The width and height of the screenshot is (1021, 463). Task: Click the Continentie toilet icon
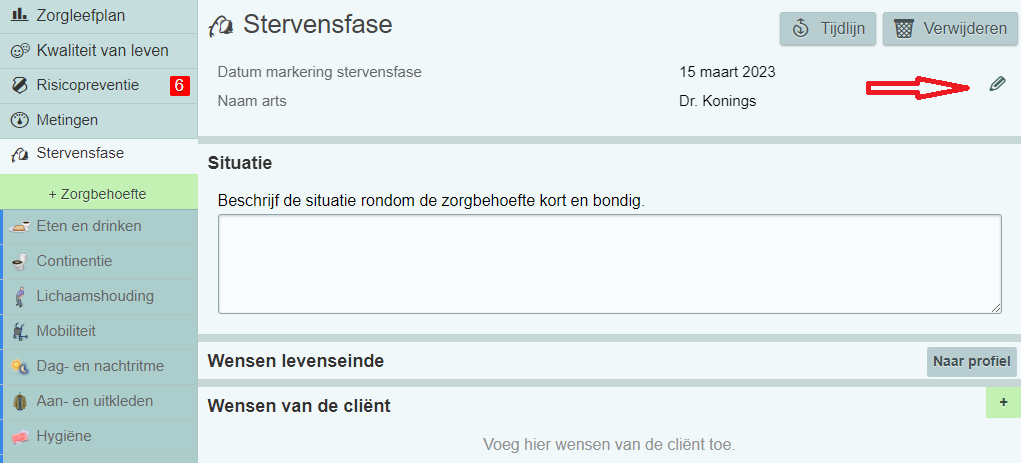(19, 262)
